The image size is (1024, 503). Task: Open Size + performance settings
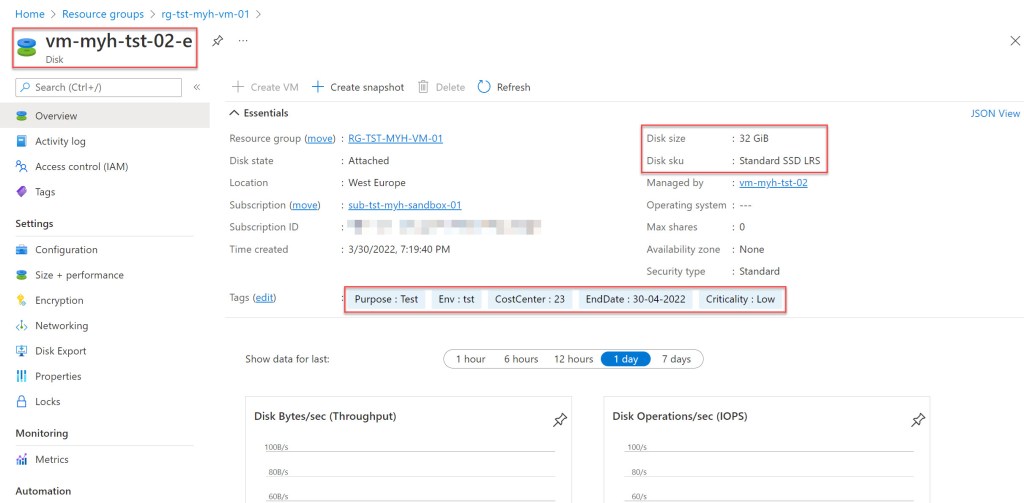click(x=79, y=275)
